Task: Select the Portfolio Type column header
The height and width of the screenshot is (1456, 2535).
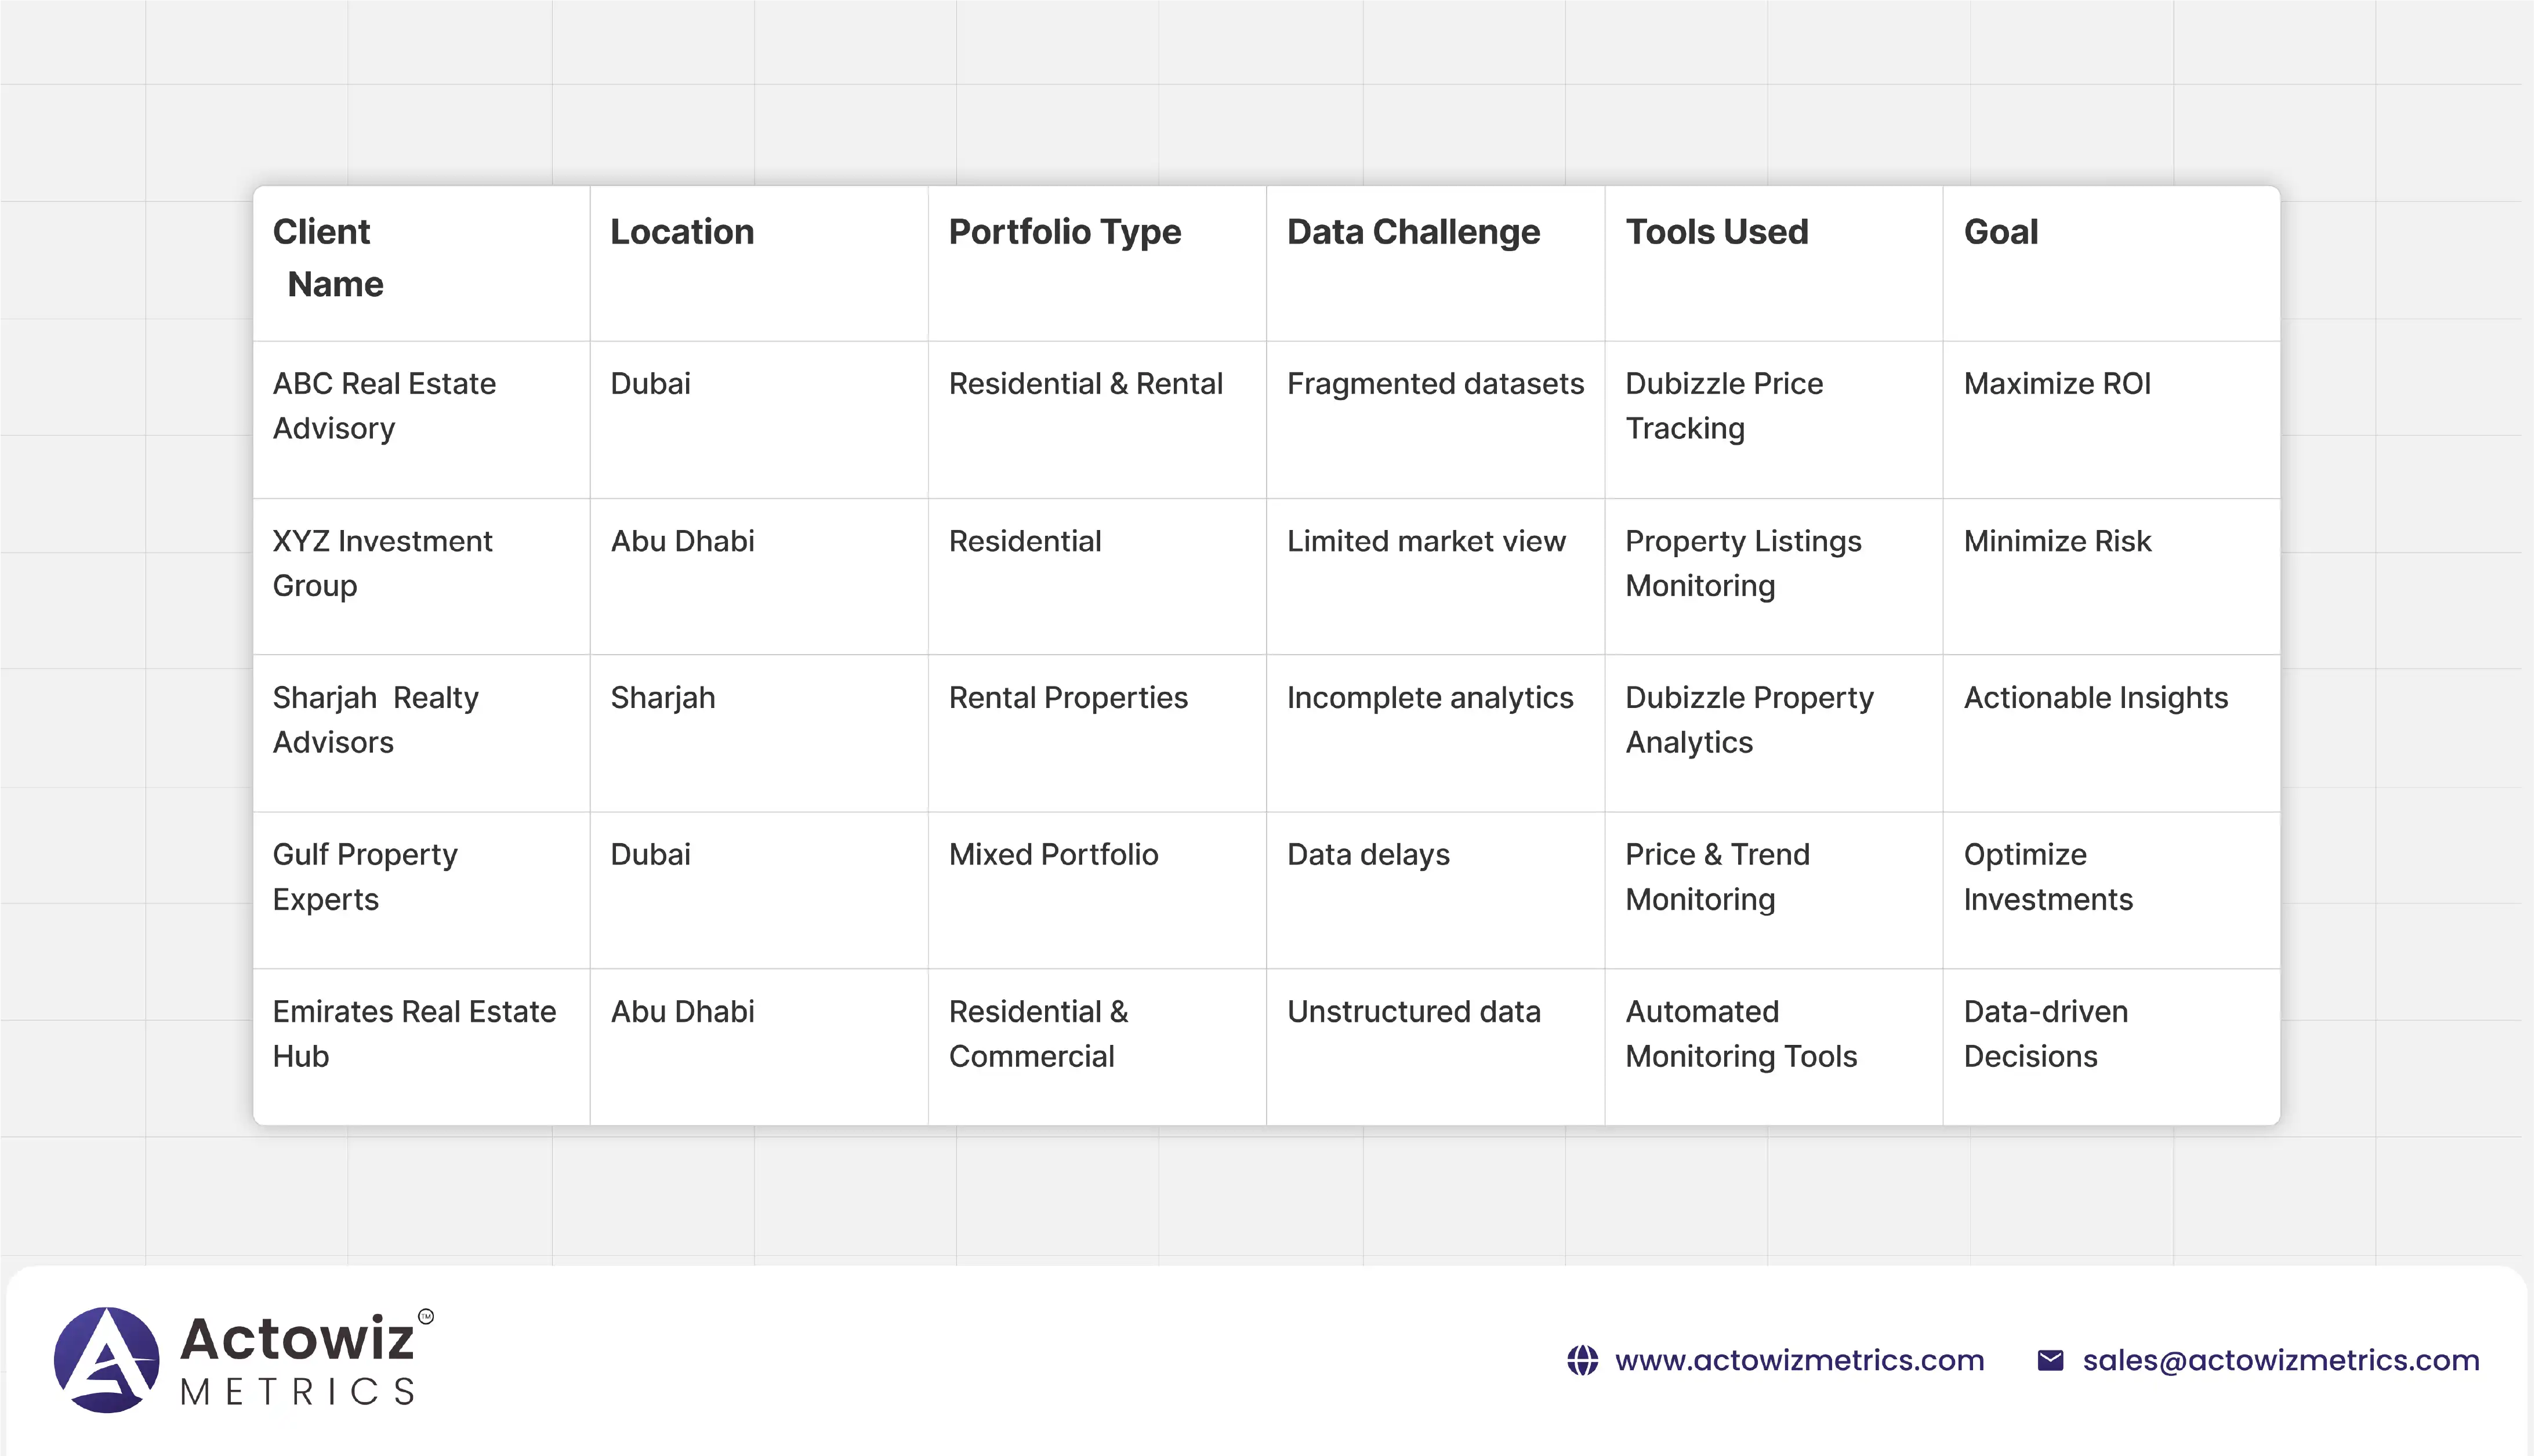Action: 1064,232
